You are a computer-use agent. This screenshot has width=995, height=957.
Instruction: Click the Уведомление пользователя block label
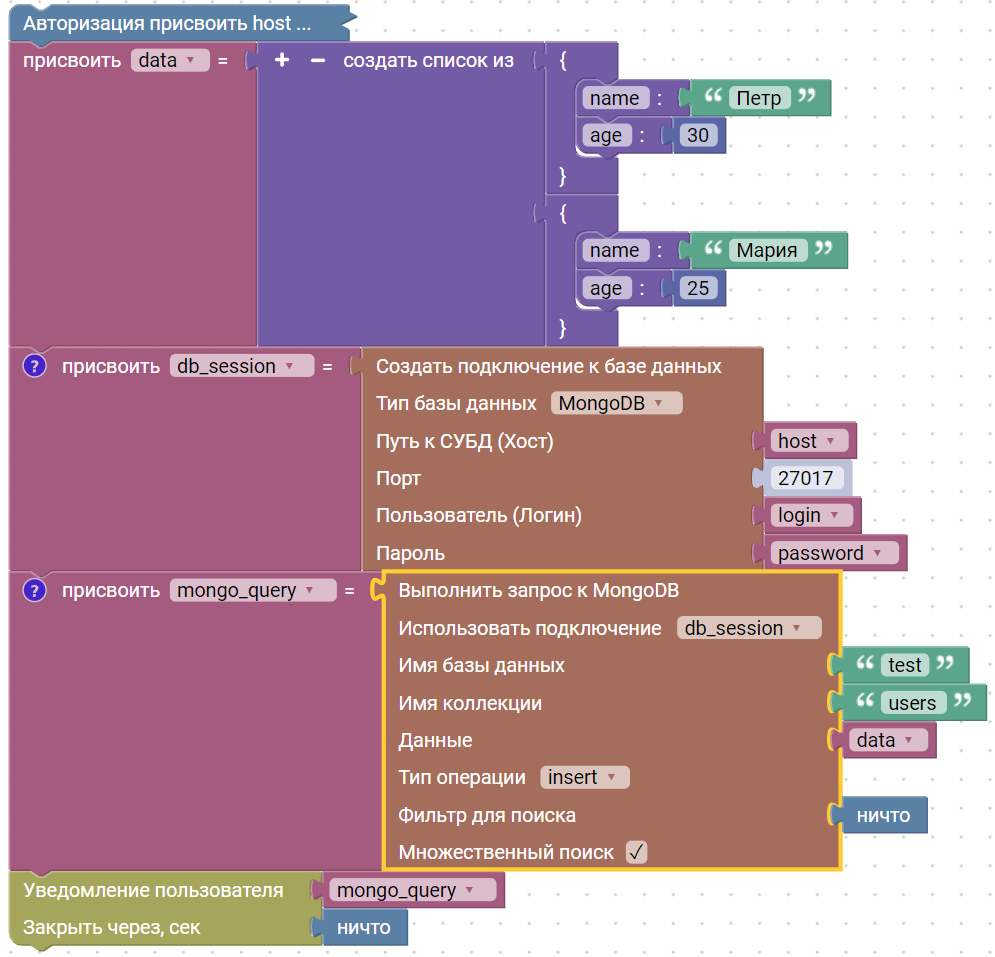[153, 890]
